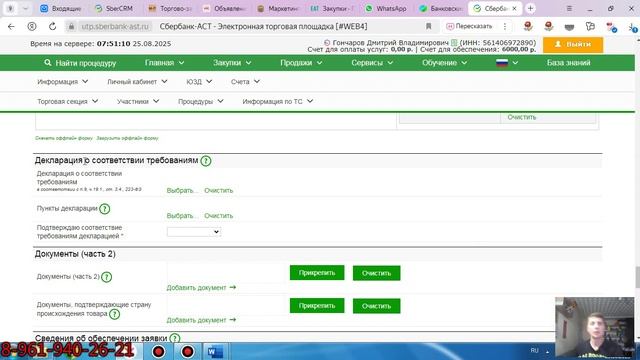Viewport: 640px width, 360px height.
Task: Click Очистить link for Декларация о соответствии
Action: tap(218, 191)
